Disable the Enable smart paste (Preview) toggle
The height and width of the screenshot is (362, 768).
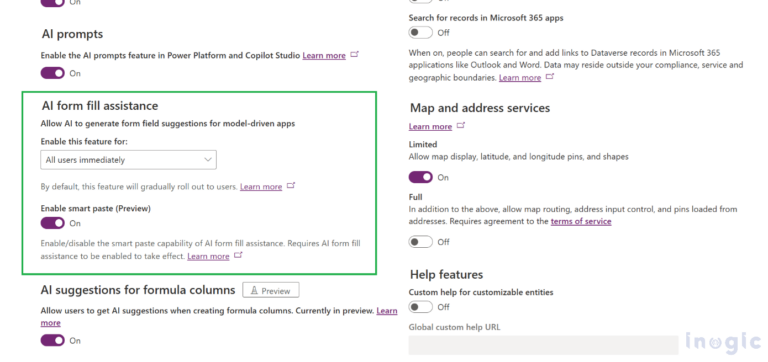click(x=52, y=223)
